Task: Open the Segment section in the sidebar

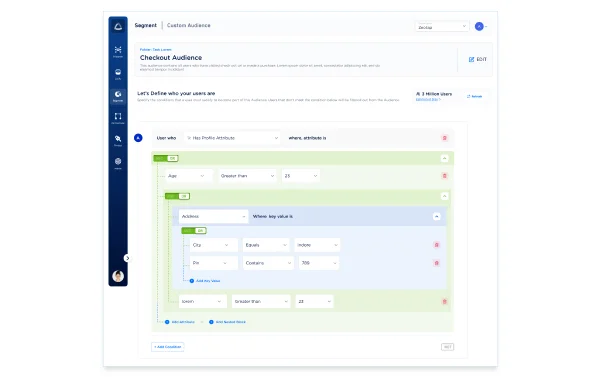Action: tap(118, 96)
